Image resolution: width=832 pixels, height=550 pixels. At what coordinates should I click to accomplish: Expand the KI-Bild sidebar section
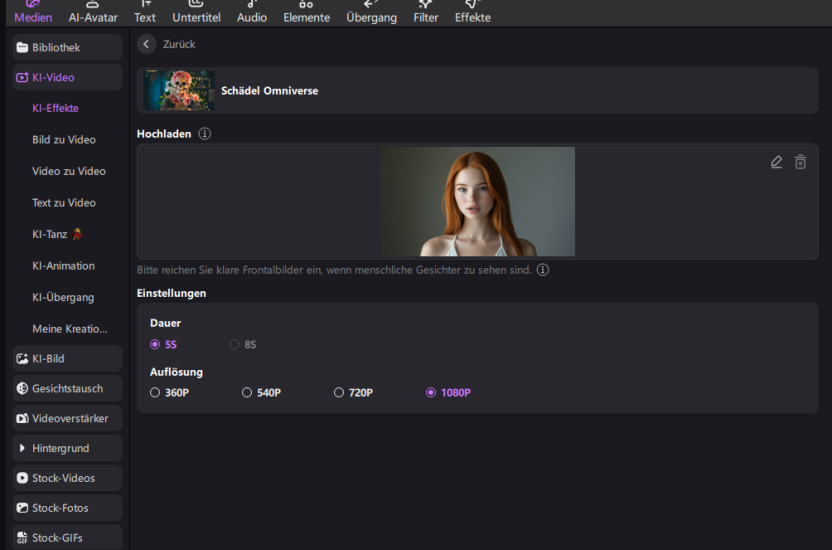pyautogui.click(x=67, y=358)
